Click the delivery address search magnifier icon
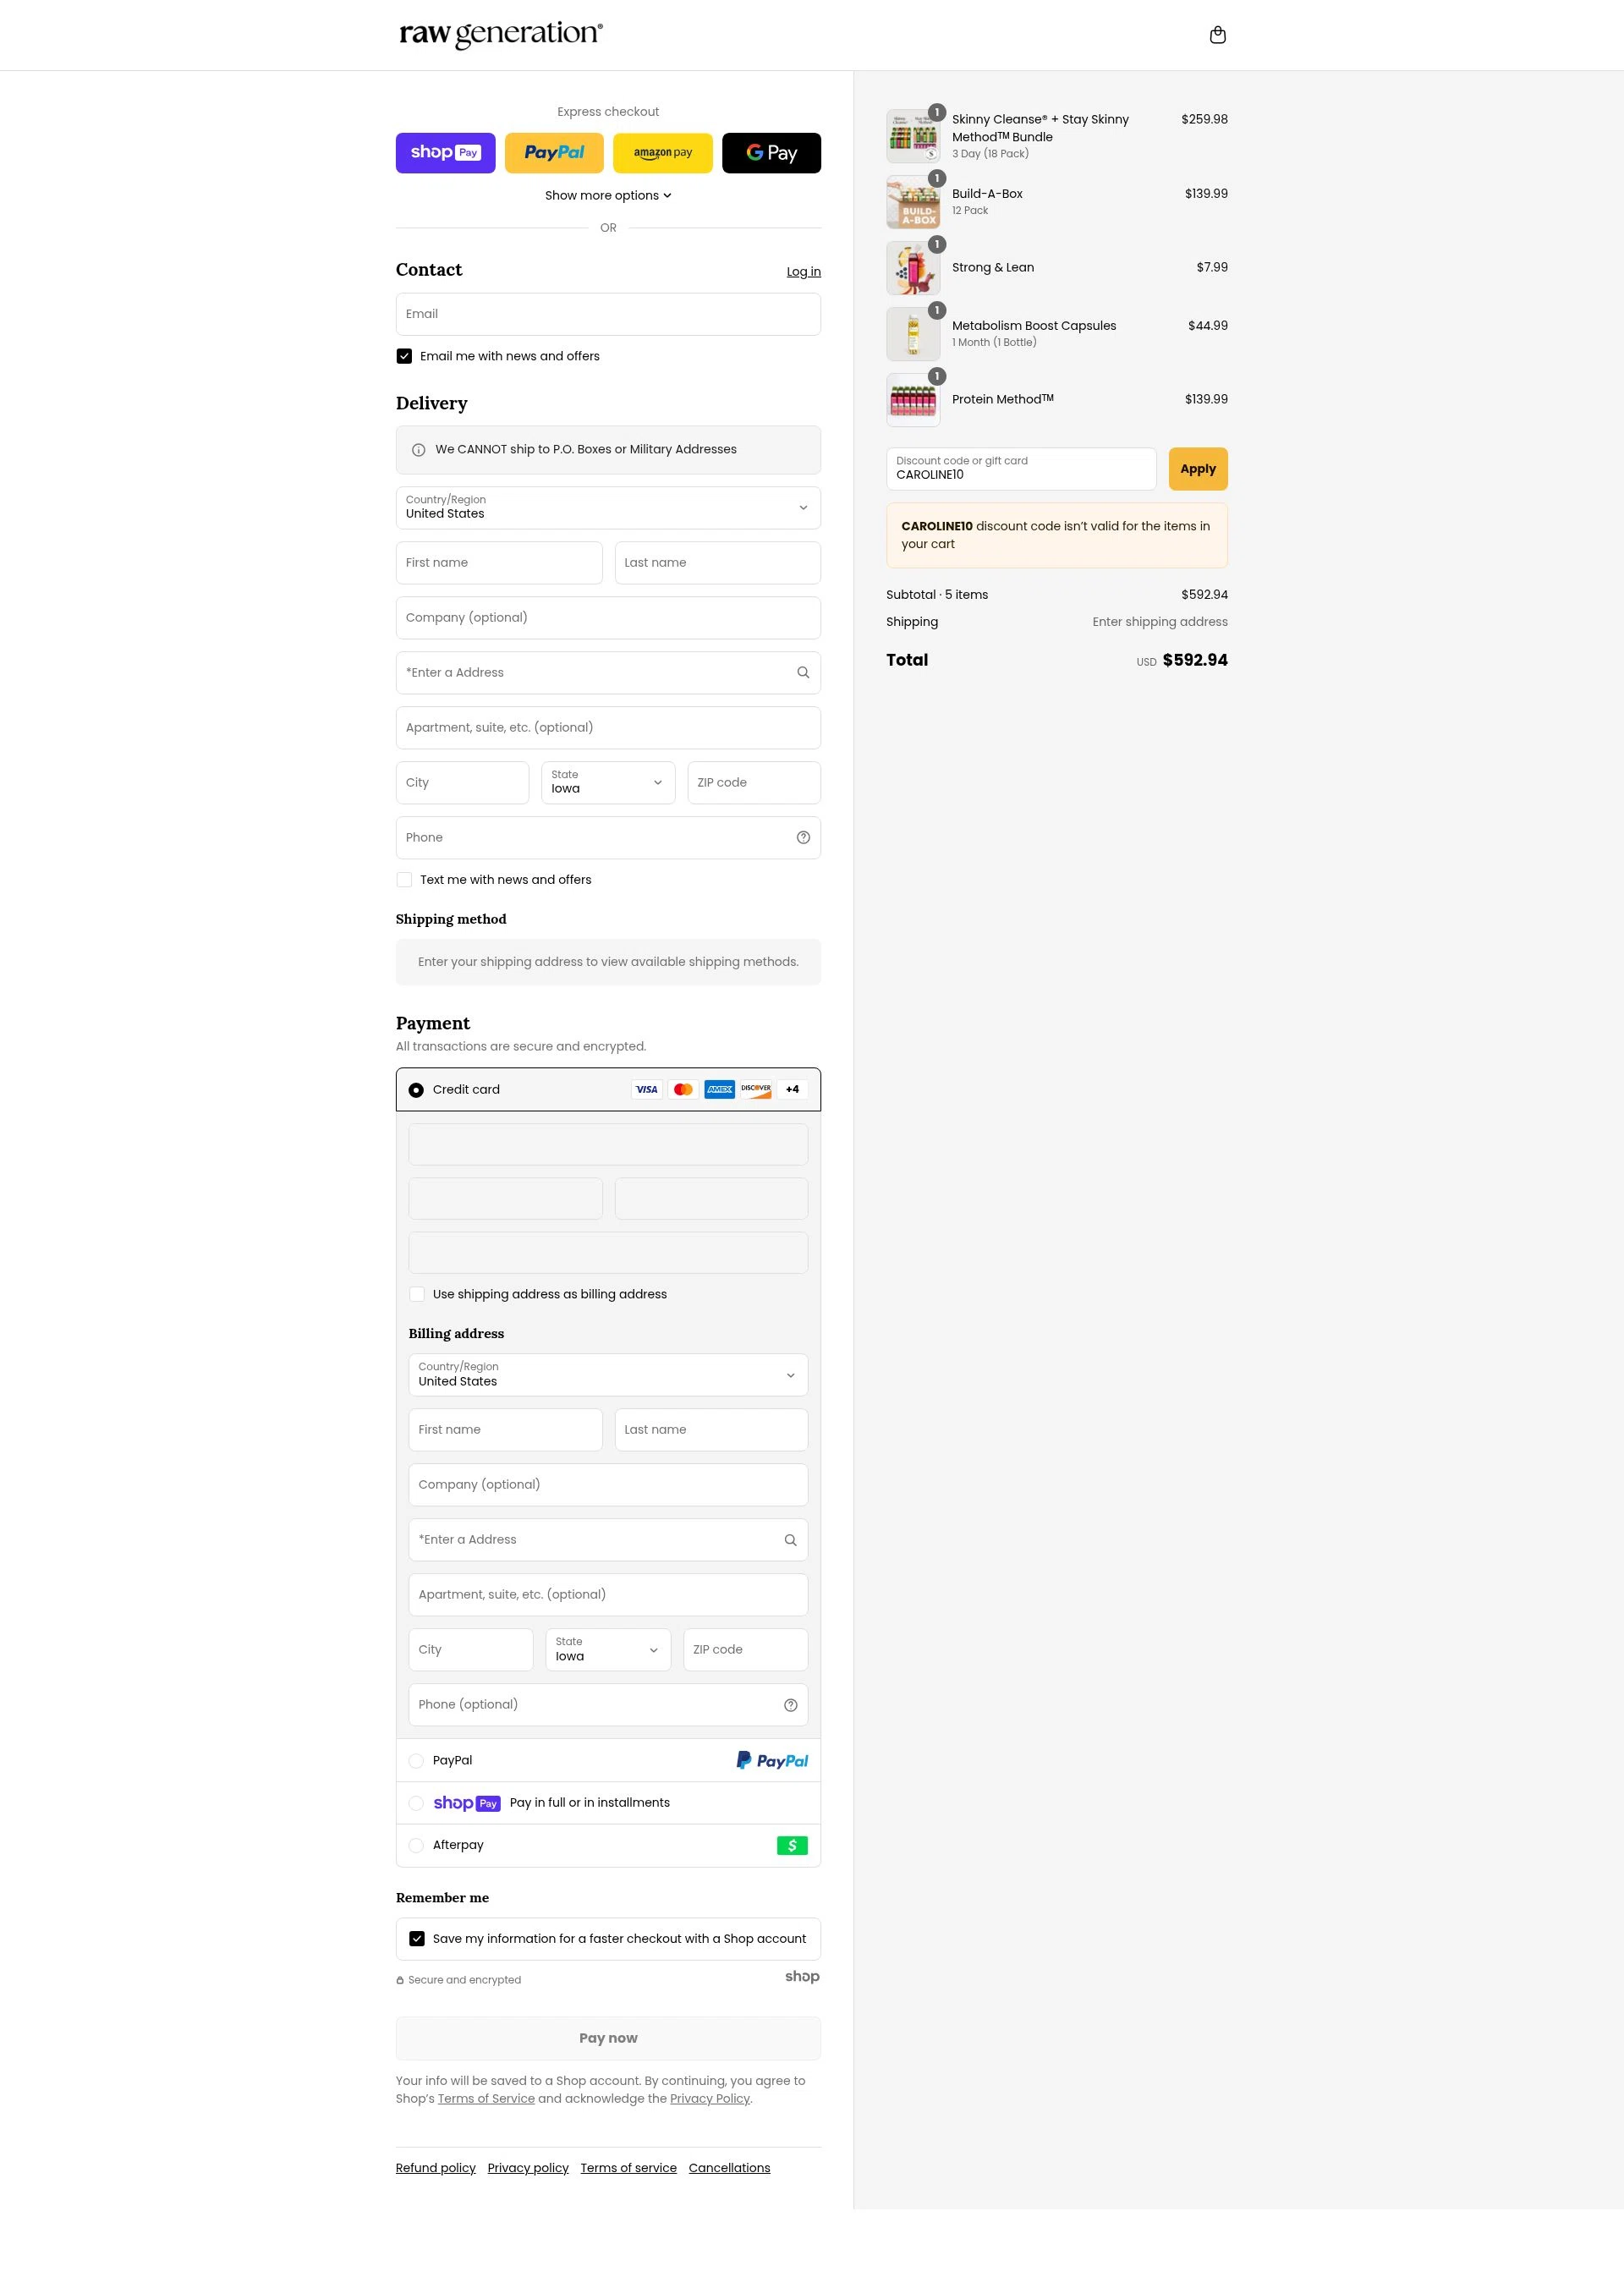The image size is (1624, 2277). point(803,673)
